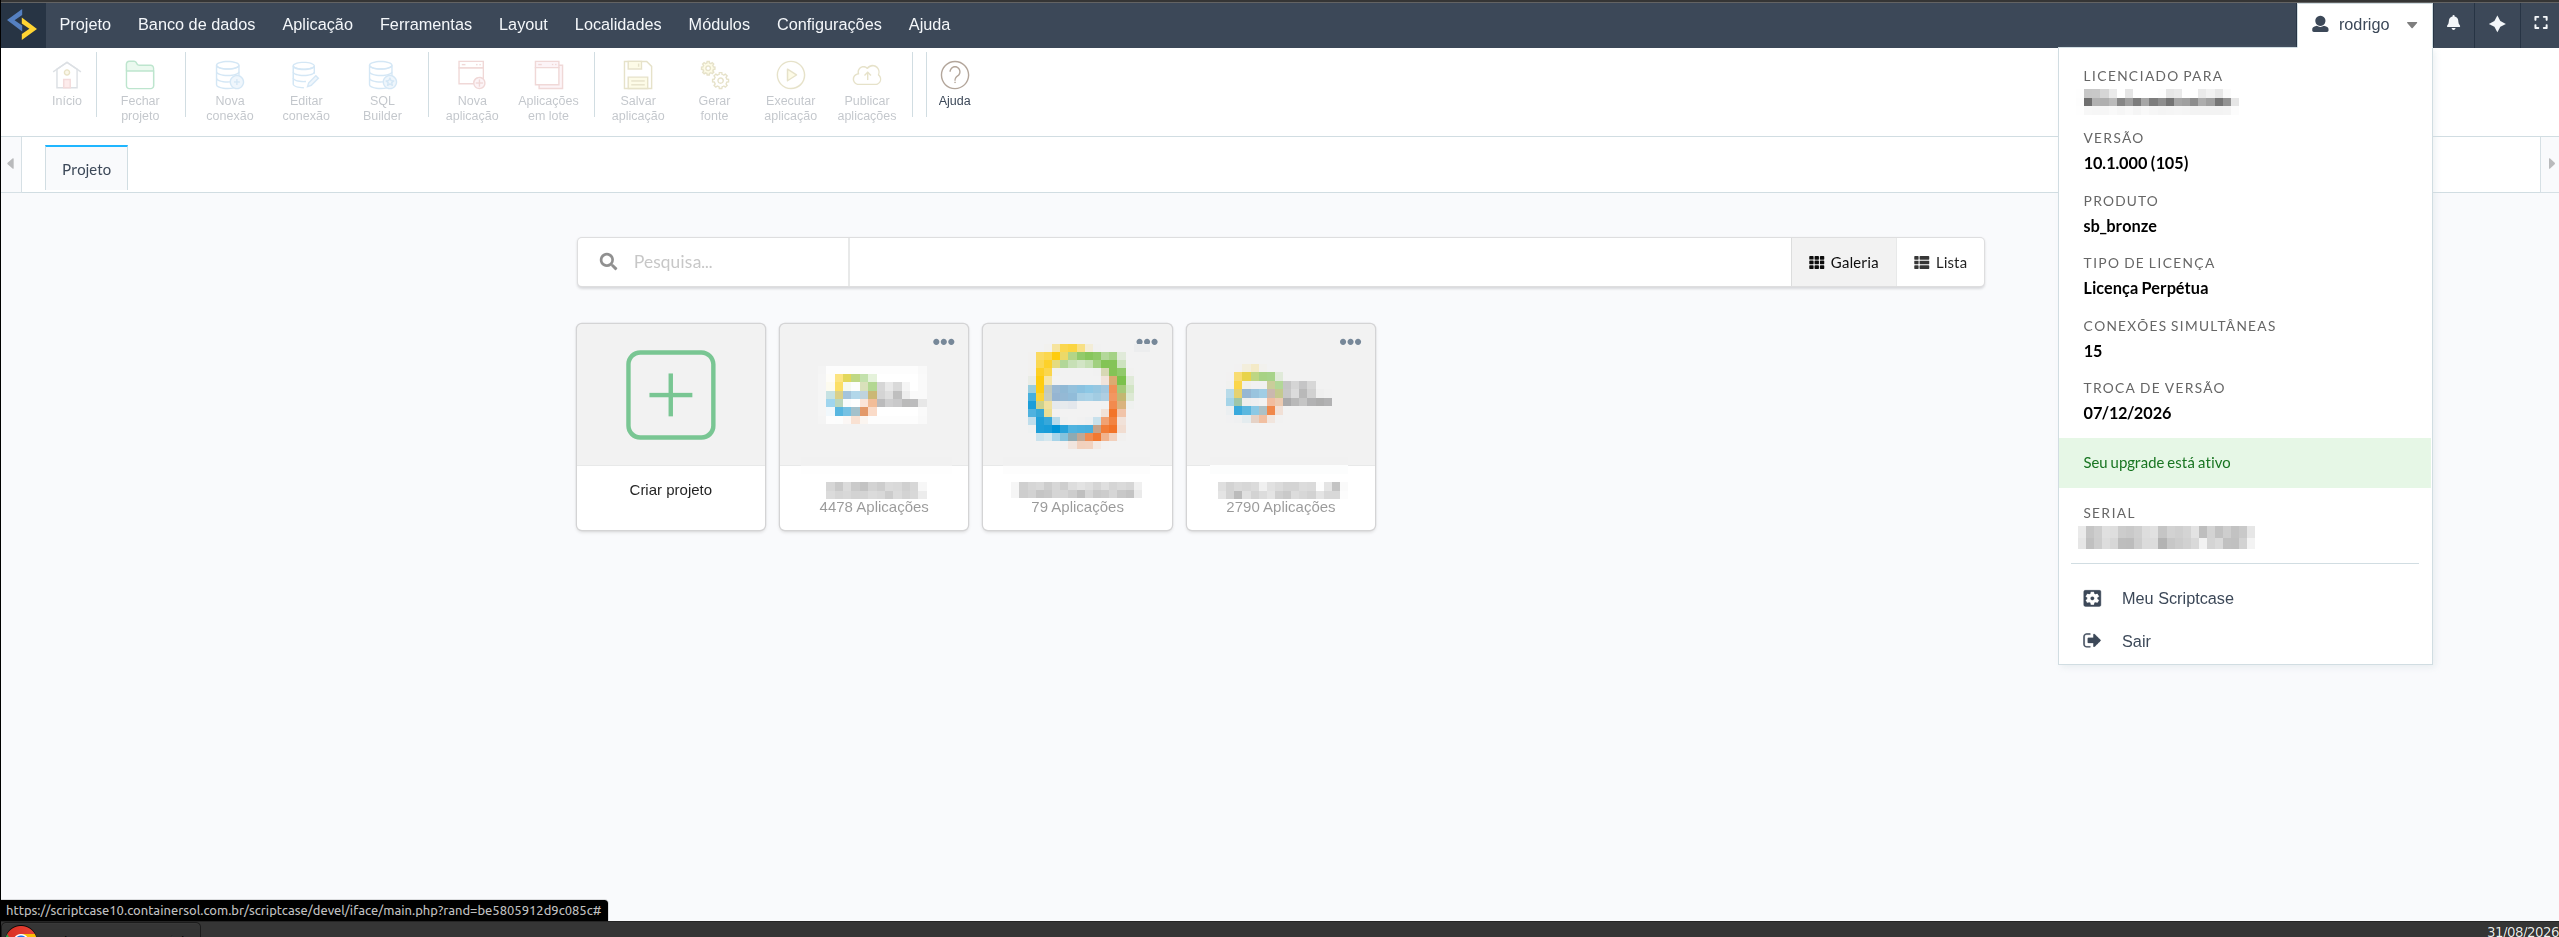The width and height of the screenshot is (2559, 937).
Task: Click the Sair logout icon
Action: tap(2092, 641)
